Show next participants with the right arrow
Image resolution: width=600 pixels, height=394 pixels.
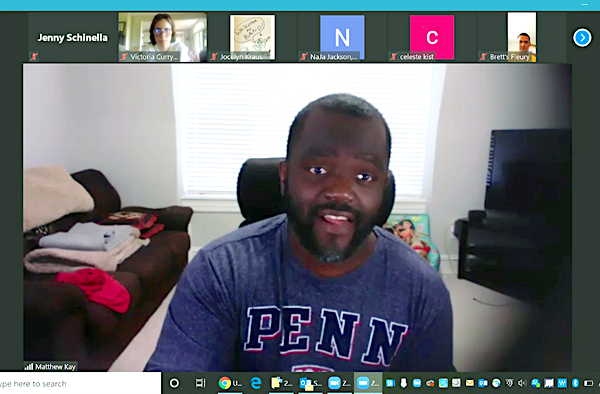(582, 37)
